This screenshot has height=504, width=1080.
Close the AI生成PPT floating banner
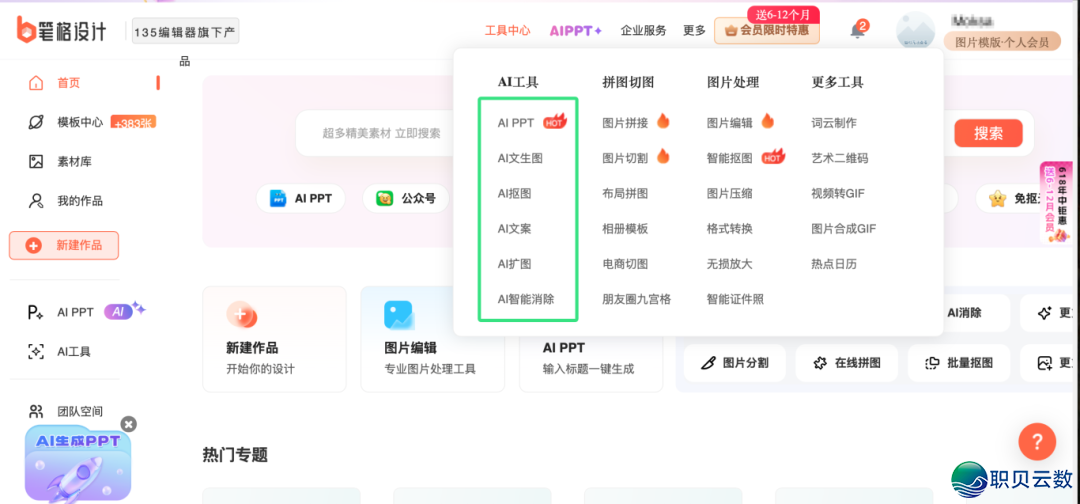128,424
